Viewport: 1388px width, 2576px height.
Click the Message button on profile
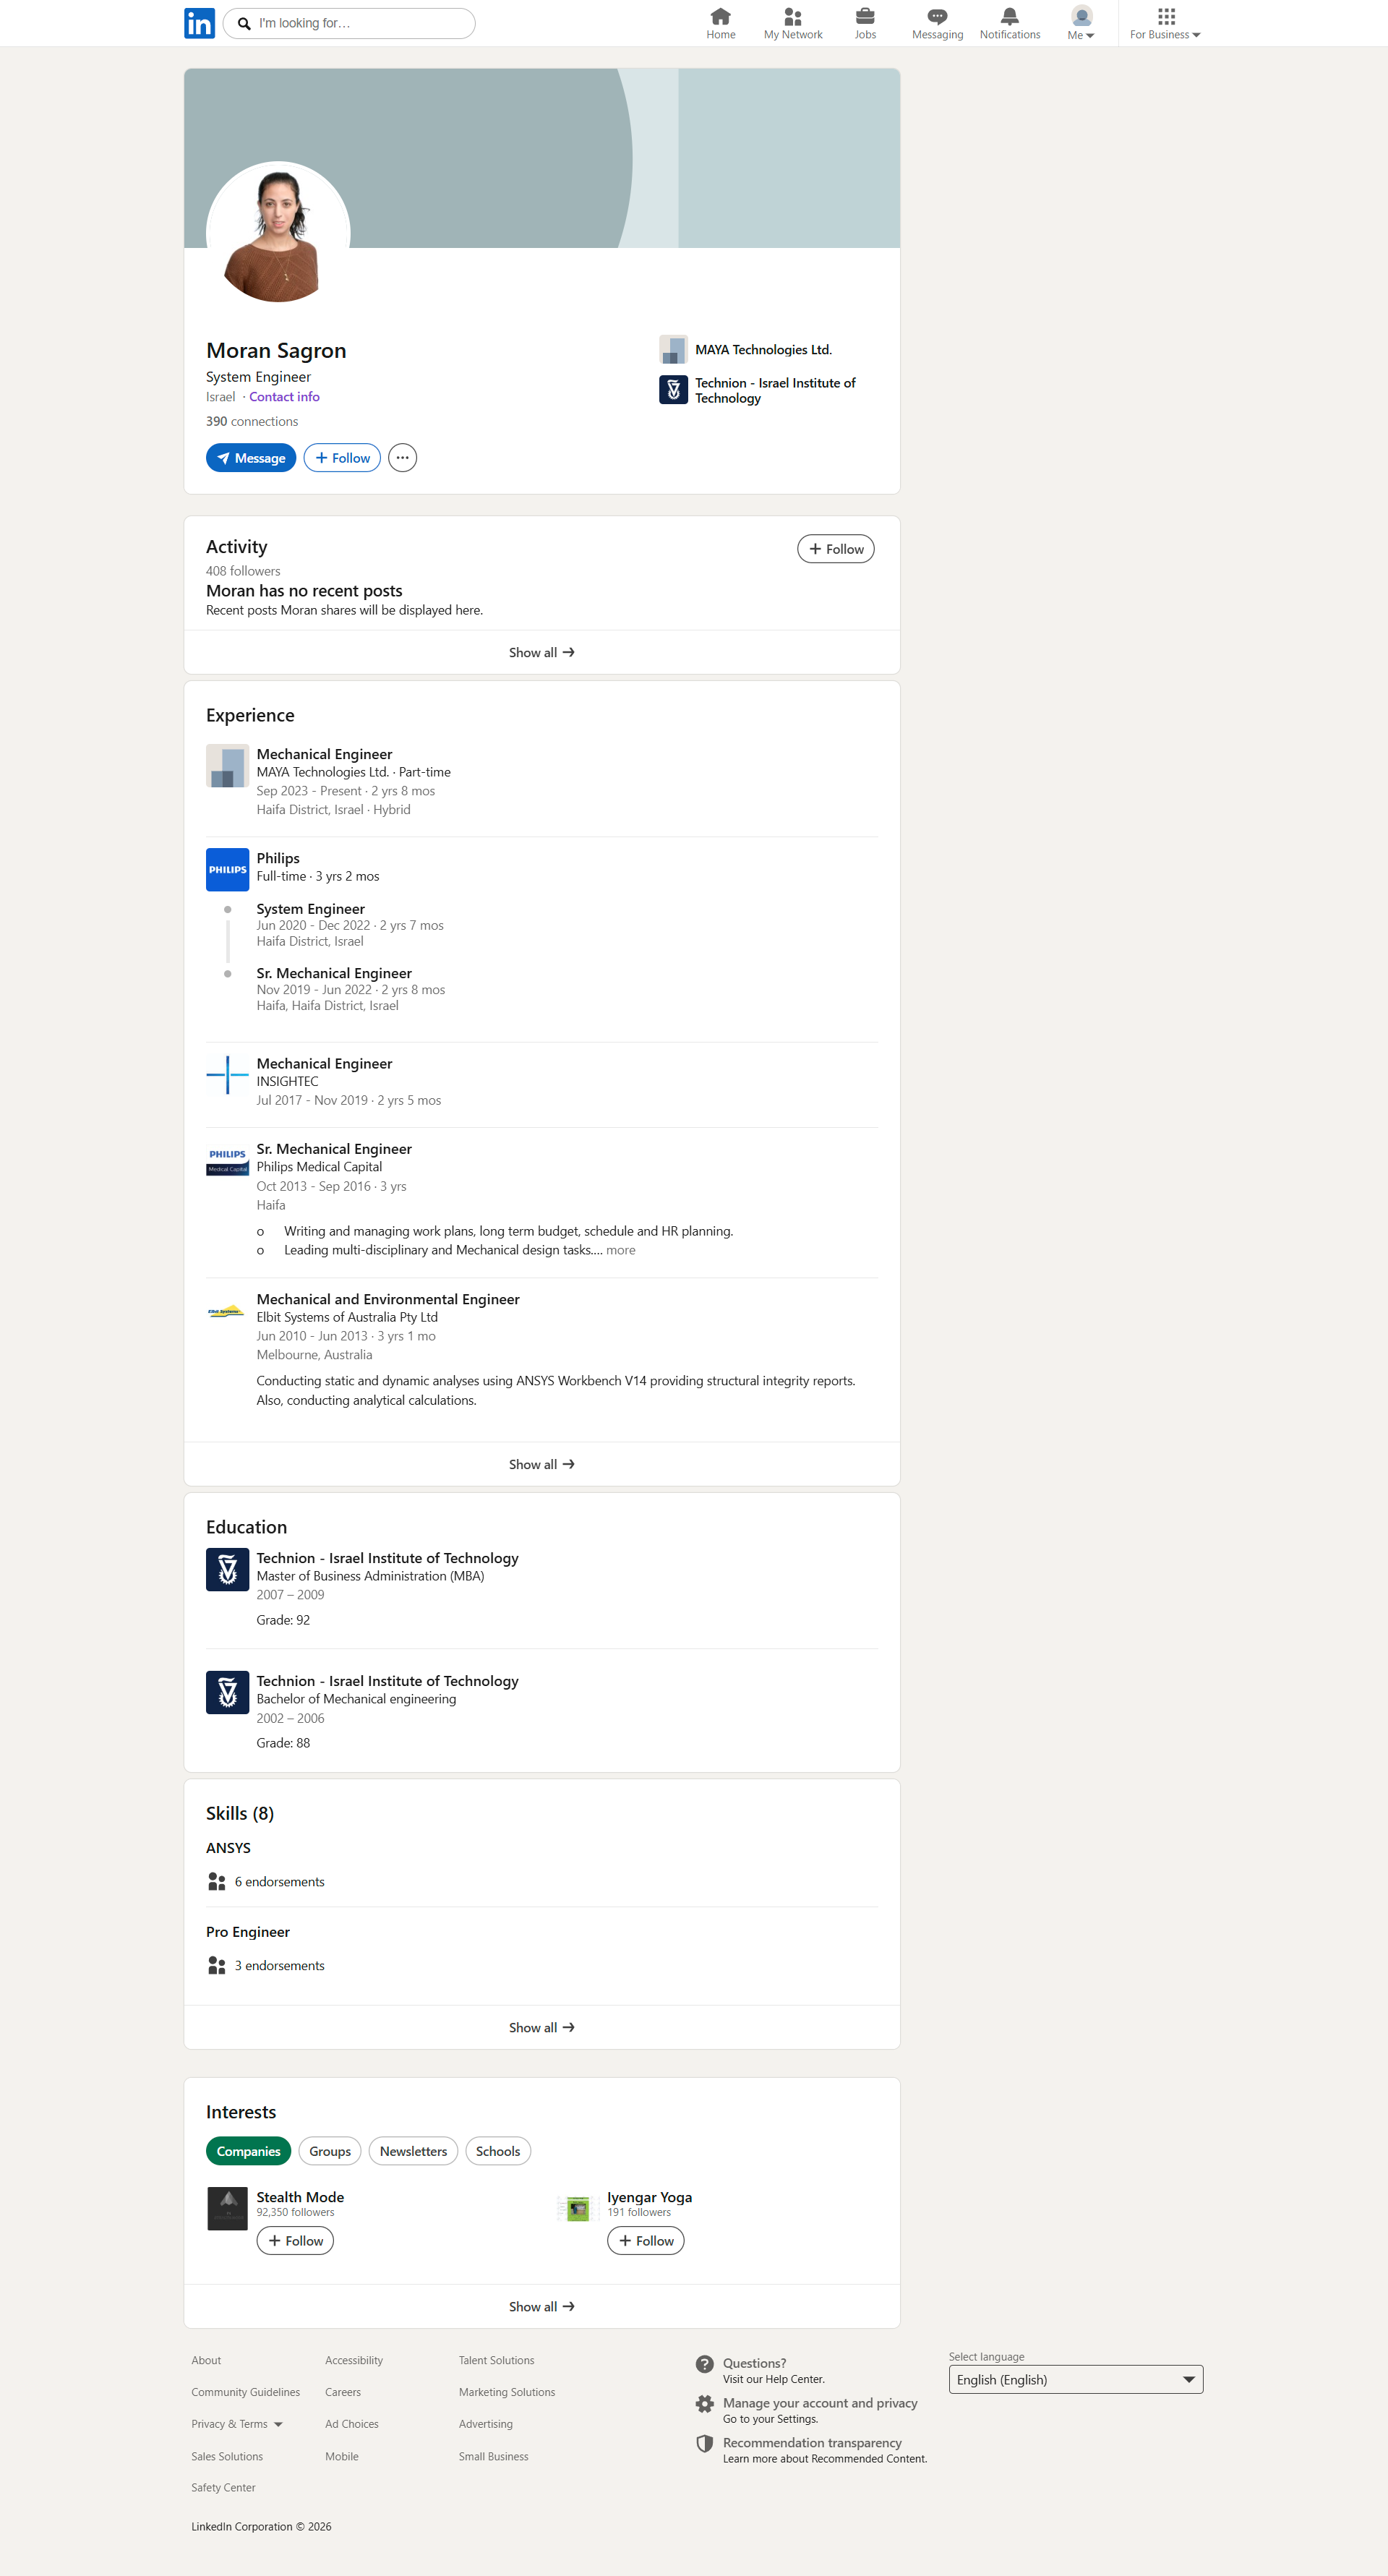pyautogui.click(x=250, y=458)
